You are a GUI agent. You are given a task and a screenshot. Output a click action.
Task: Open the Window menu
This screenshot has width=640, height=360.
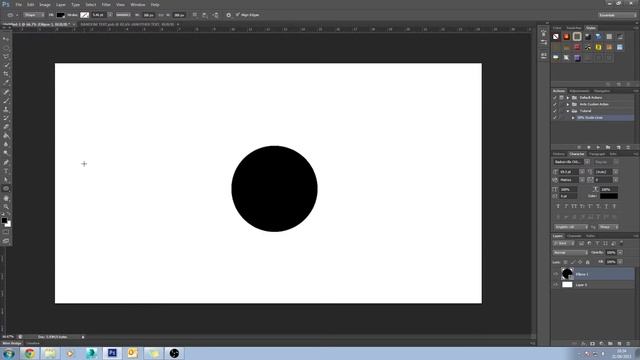pos(138,4)
